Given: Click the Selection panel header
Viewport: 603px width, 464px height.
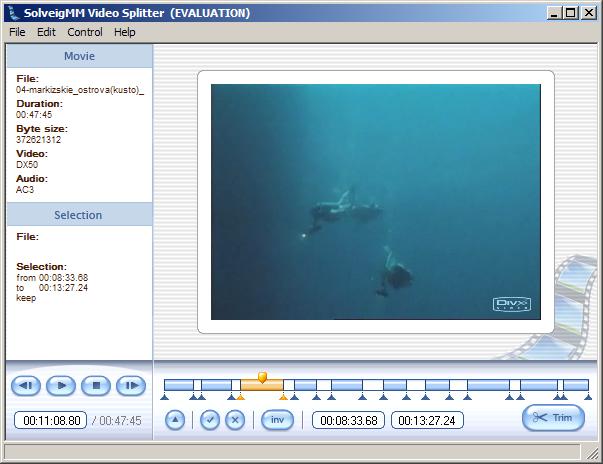Looking at the screenshot, I should click(79, 215).
